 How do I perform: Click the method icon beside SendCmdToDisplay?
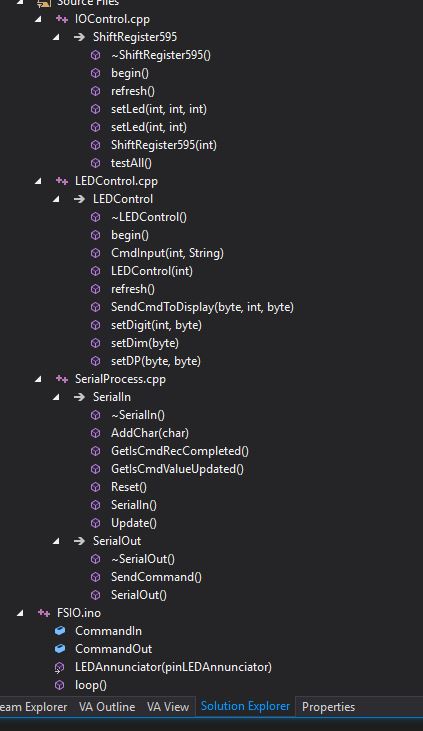[96, 307]
